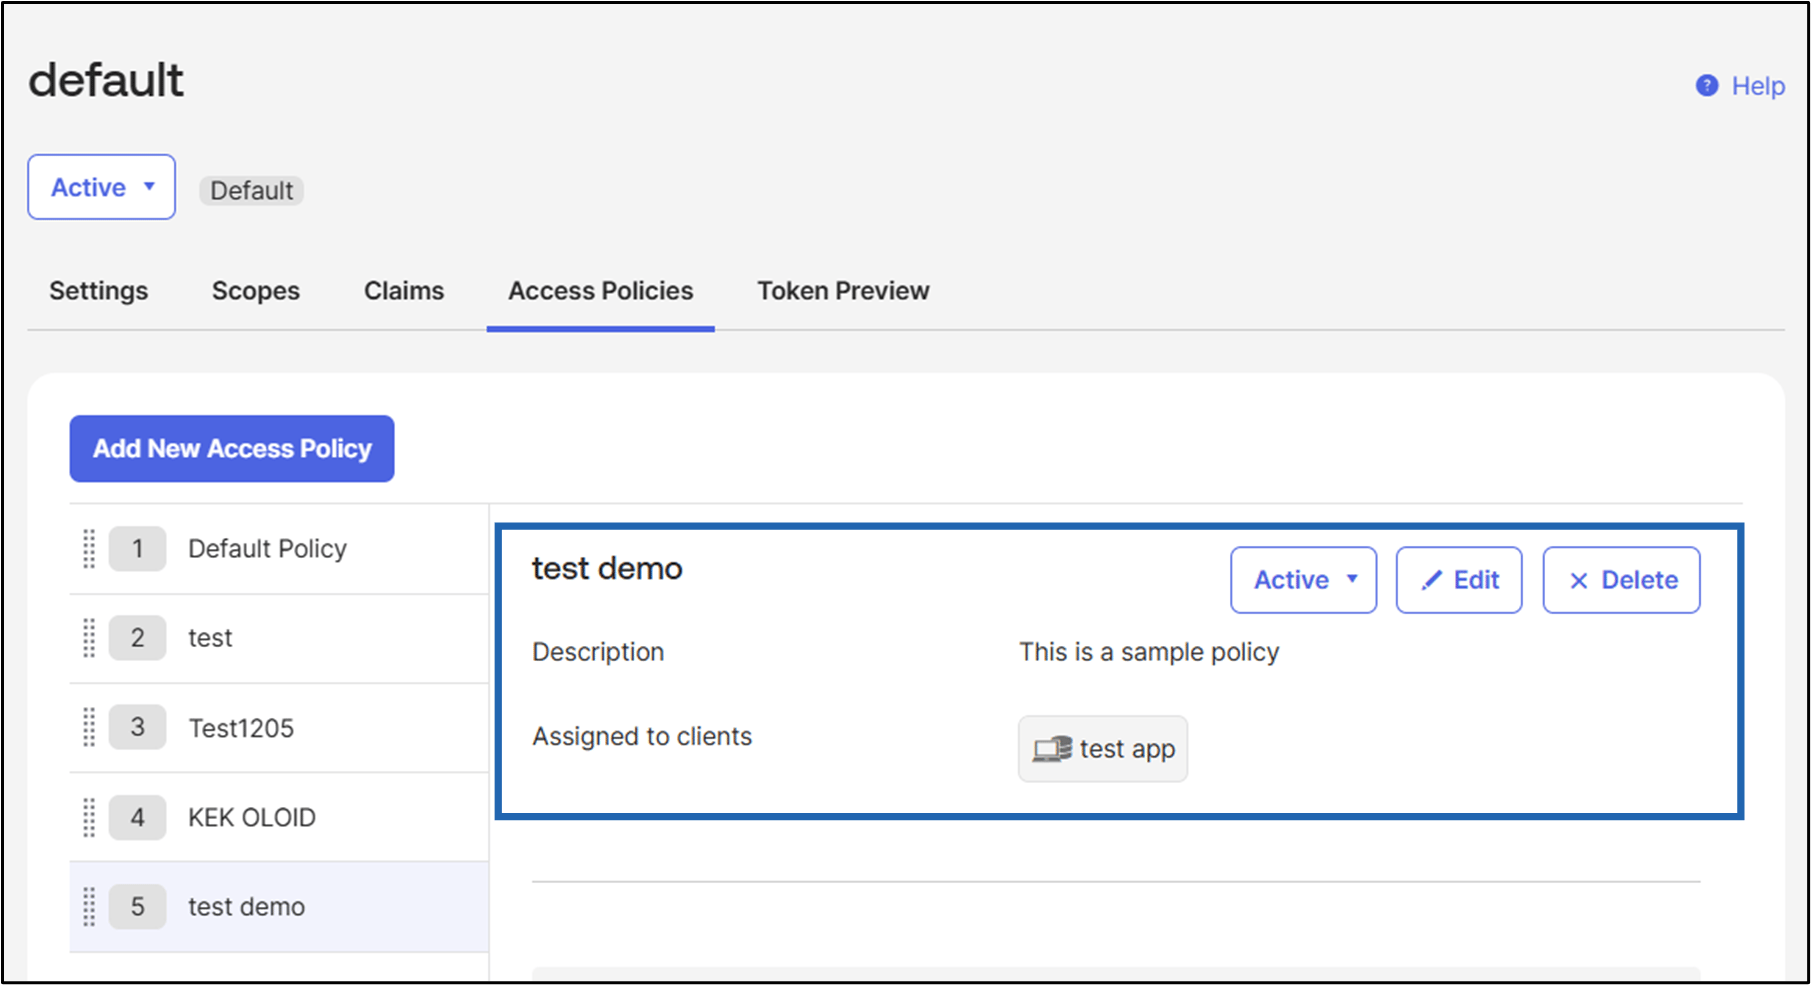Open the authorization server Active status dropdown
Viewport: 1811px width, 985px height.
point(102,187)
